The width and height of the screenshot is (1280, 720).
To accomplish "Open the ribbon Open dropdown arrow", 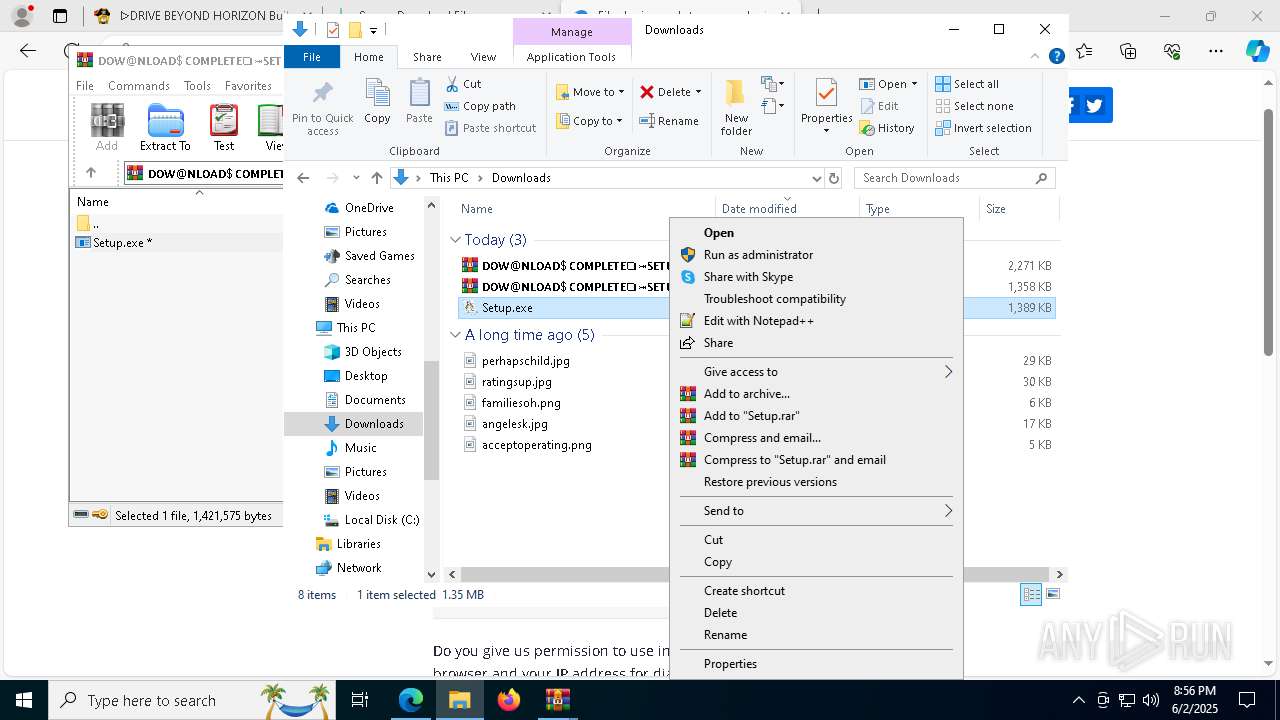I will coord(914,84).
